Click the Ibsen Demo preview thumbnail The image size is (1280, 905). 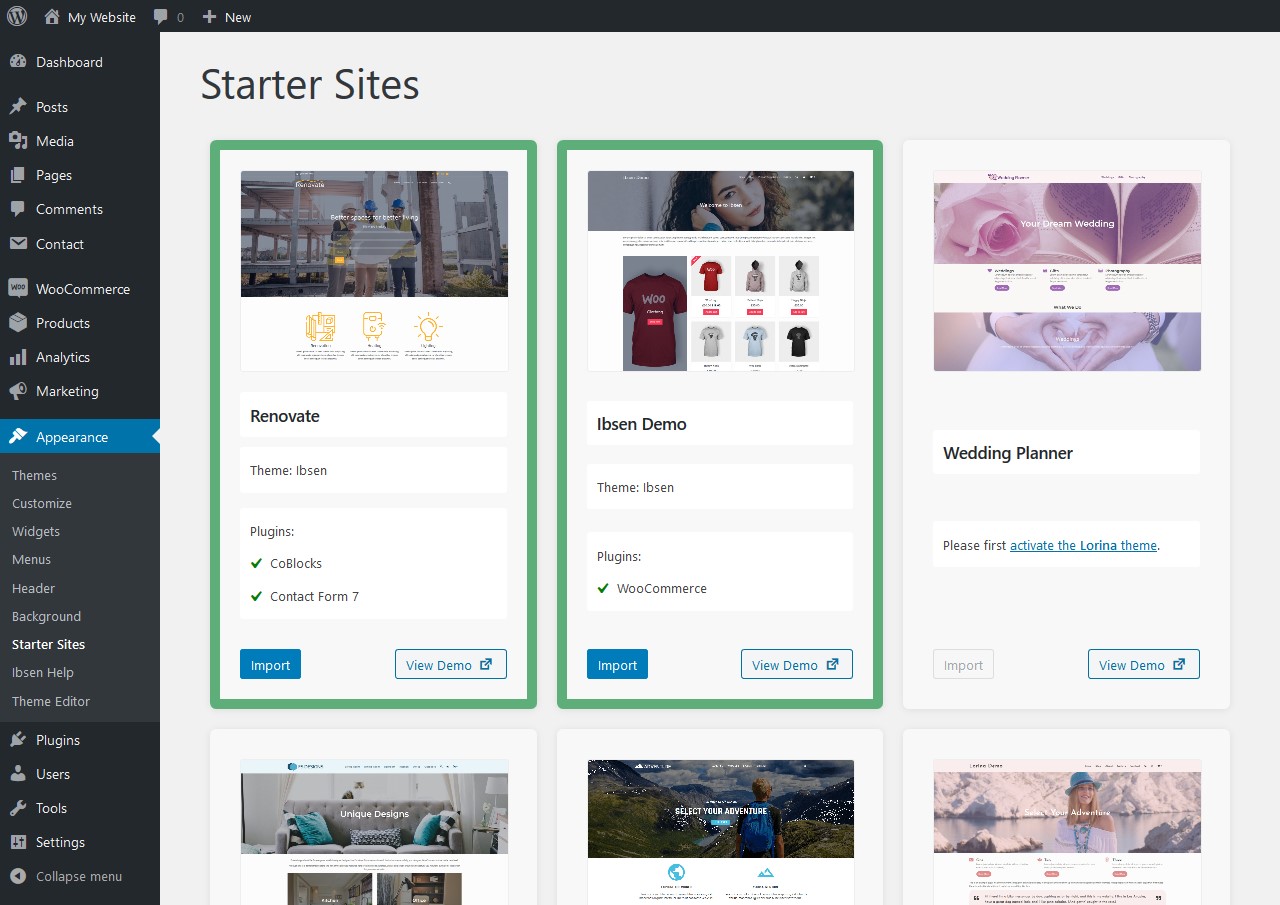pos(721,270)
